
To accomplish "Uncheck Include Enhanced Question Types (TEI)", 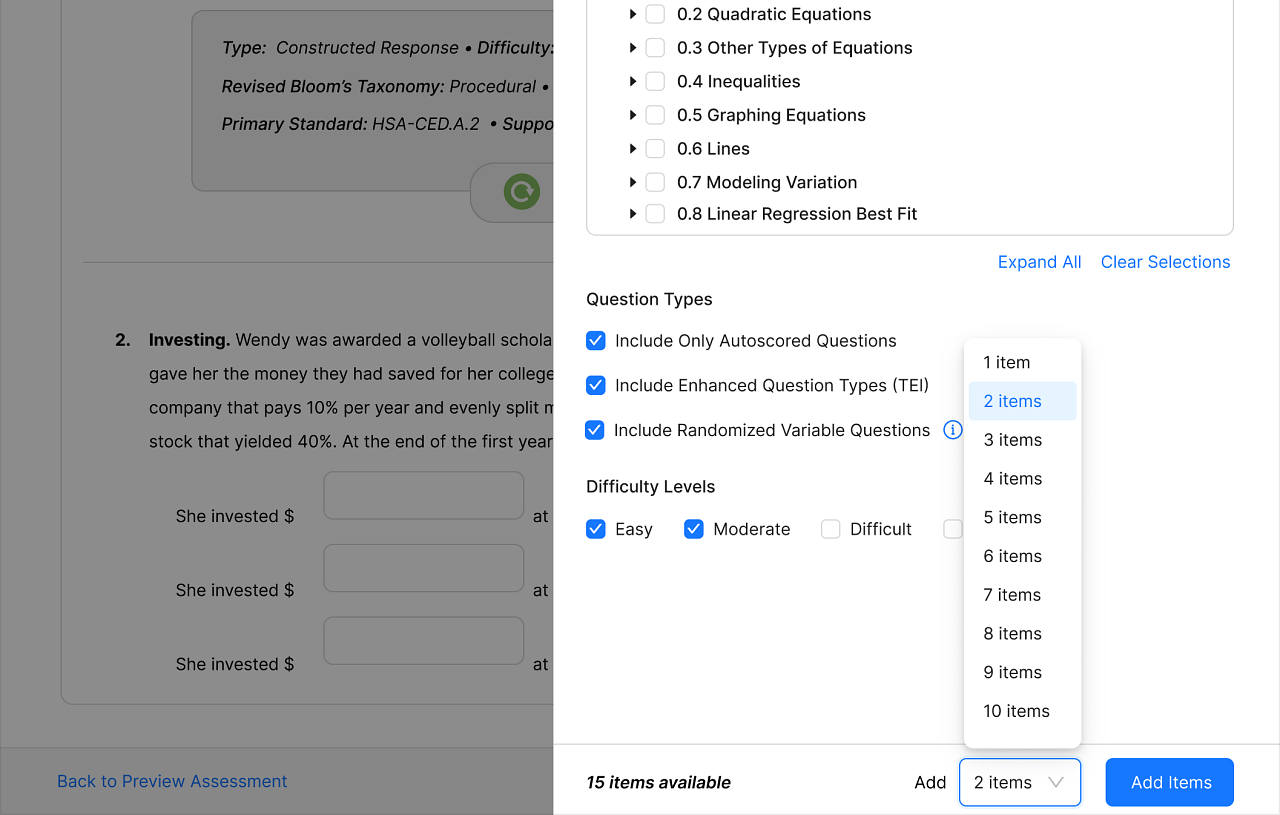I will (x=595, y=385).
